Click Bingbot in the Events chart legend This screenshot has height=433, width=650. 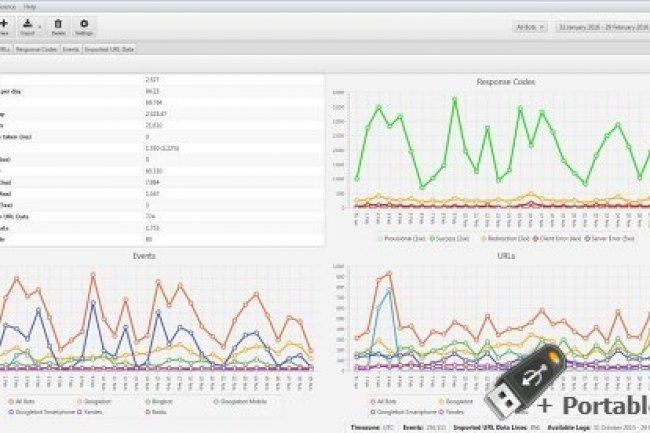point(159,401)
